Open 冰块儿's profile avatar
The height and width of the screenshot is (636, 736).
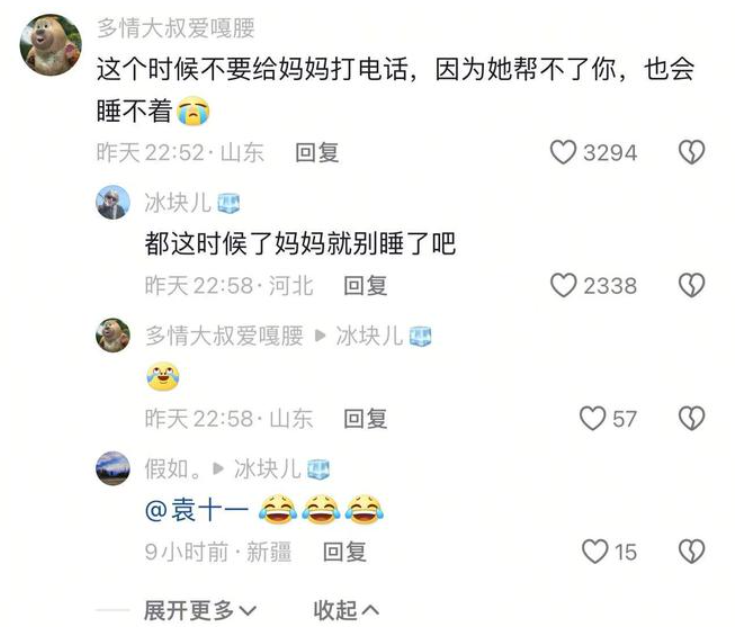point(113,202)
